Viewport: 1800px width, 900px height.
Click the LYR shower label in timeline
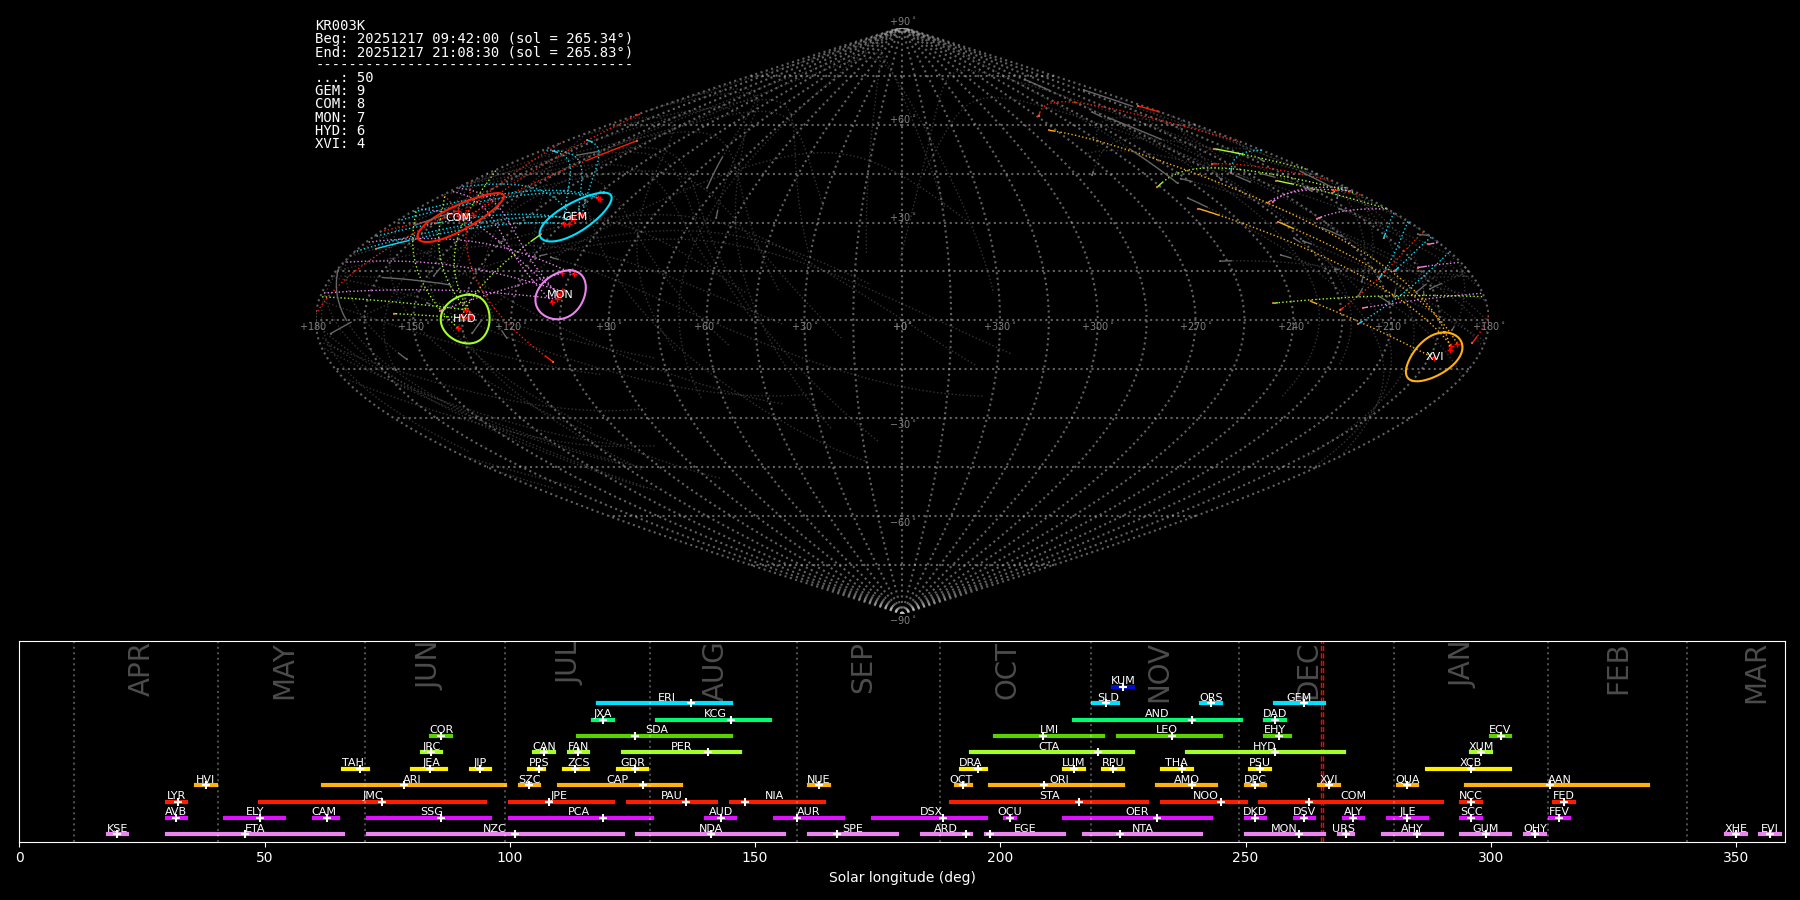click(x=176, y=796)
